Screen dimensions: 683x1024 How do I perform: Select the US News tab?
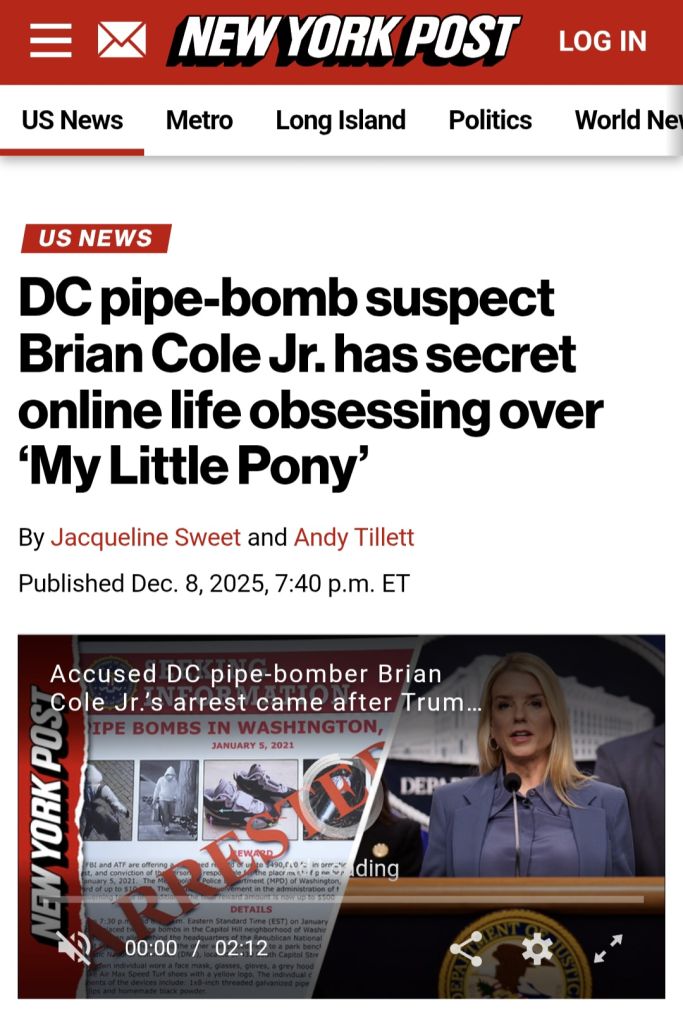click(72, 120)
